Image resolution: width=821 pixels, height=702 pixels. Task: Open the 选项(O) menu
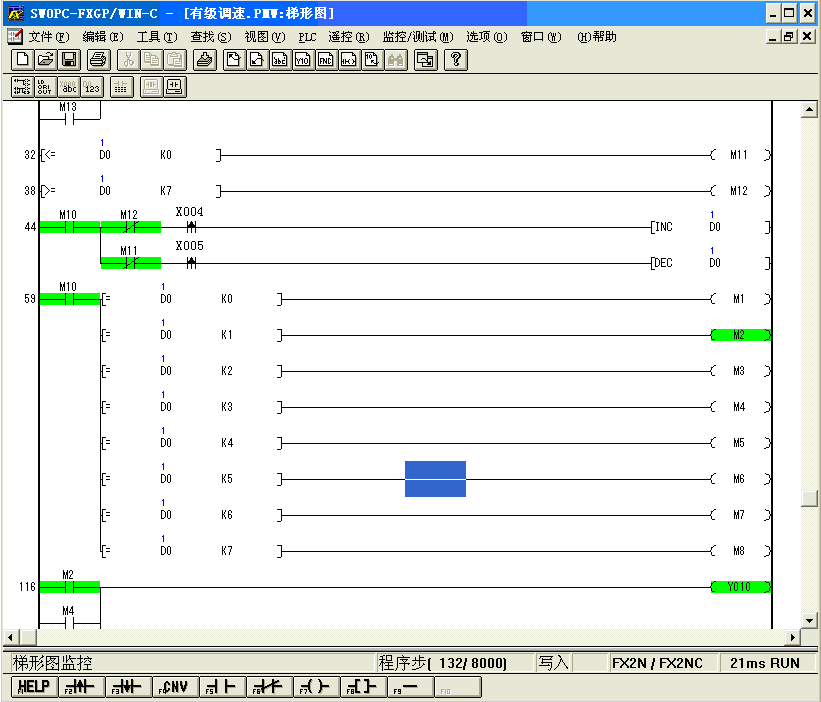click(486, 37)
